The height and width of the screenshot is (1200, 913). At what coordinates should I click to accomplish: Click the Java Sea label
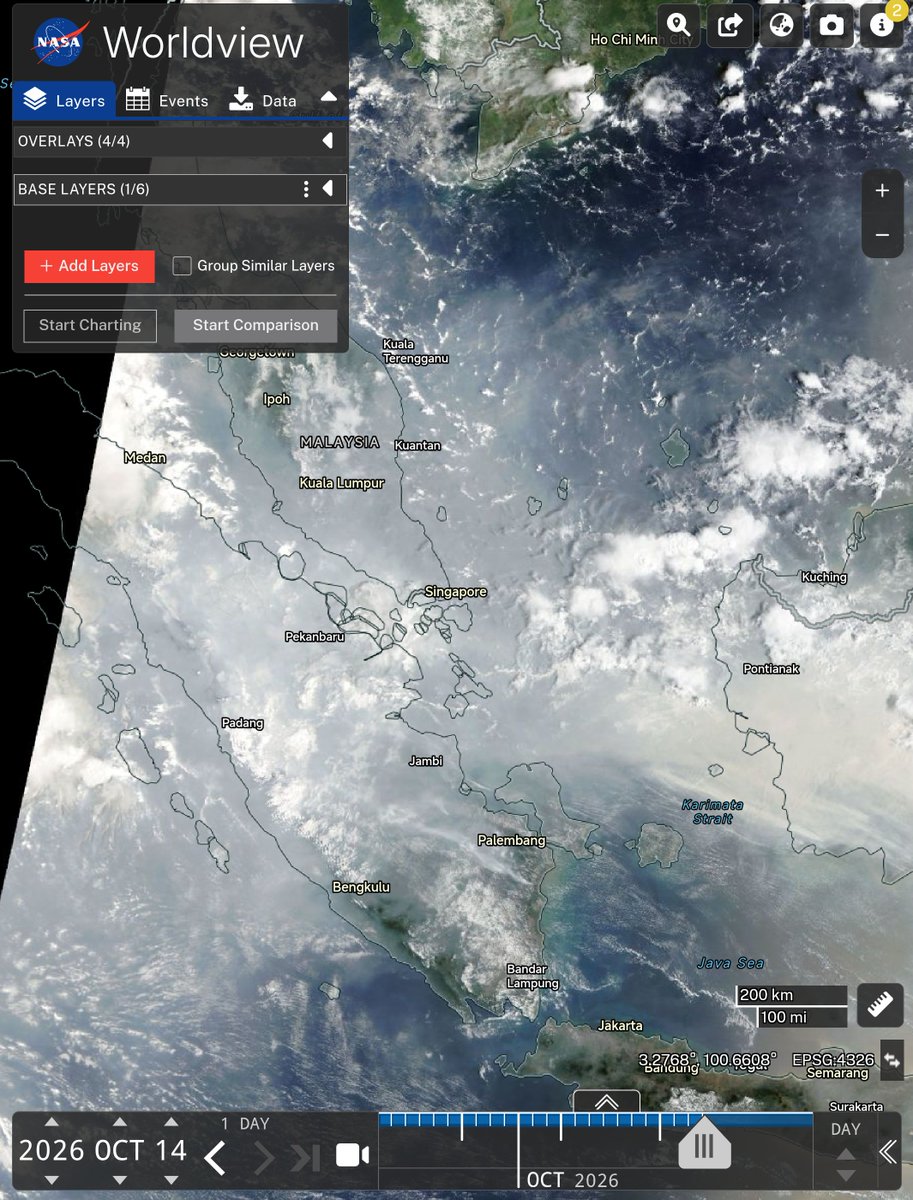731,963
